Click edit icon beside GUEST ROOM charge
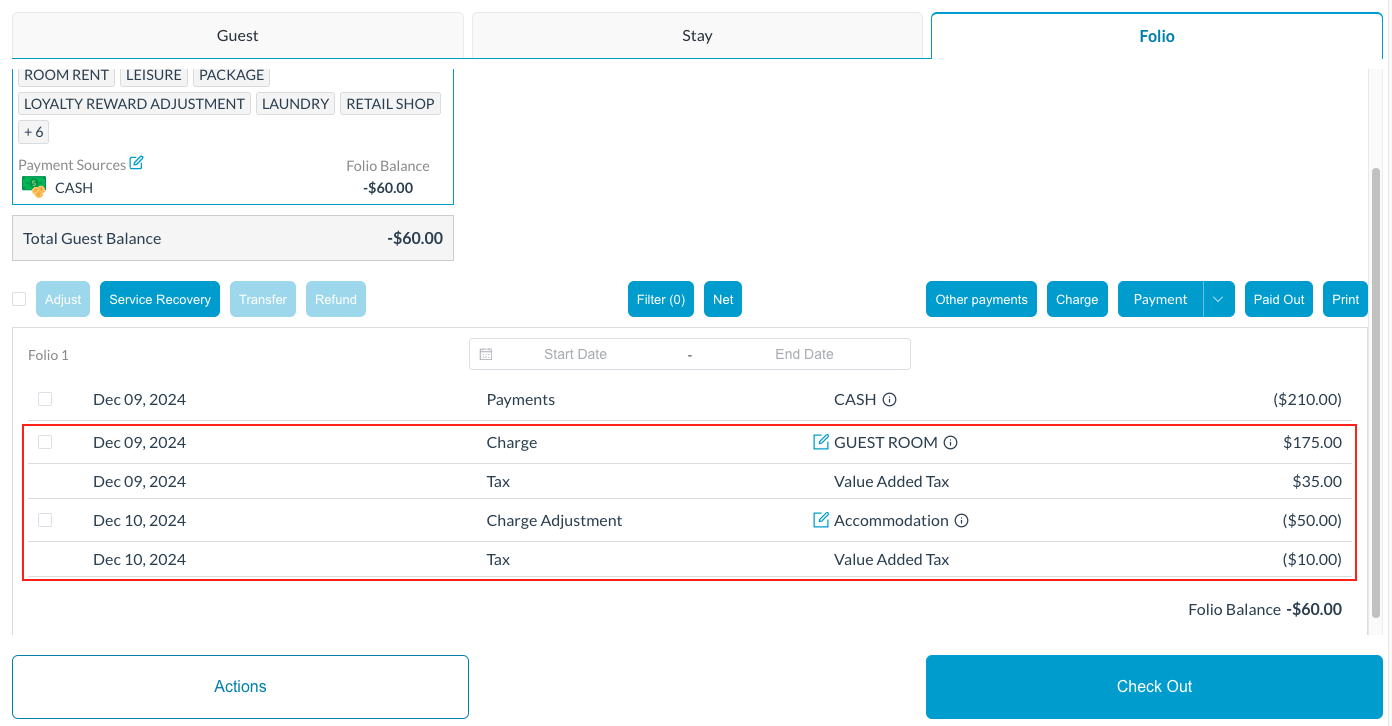This screenshot has width=1392, height=726. tap(821, 442)
